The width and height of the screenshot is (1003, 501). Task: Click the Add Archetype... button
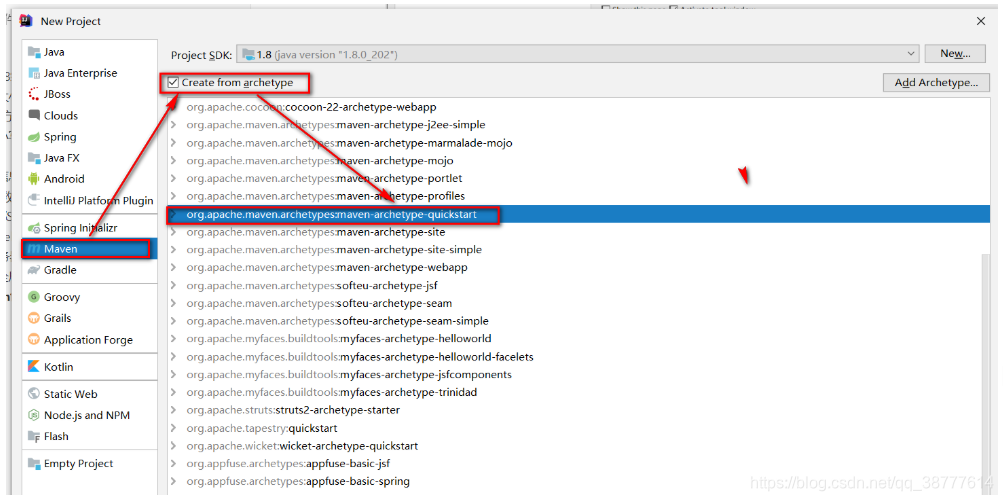[x=936, y=83]
